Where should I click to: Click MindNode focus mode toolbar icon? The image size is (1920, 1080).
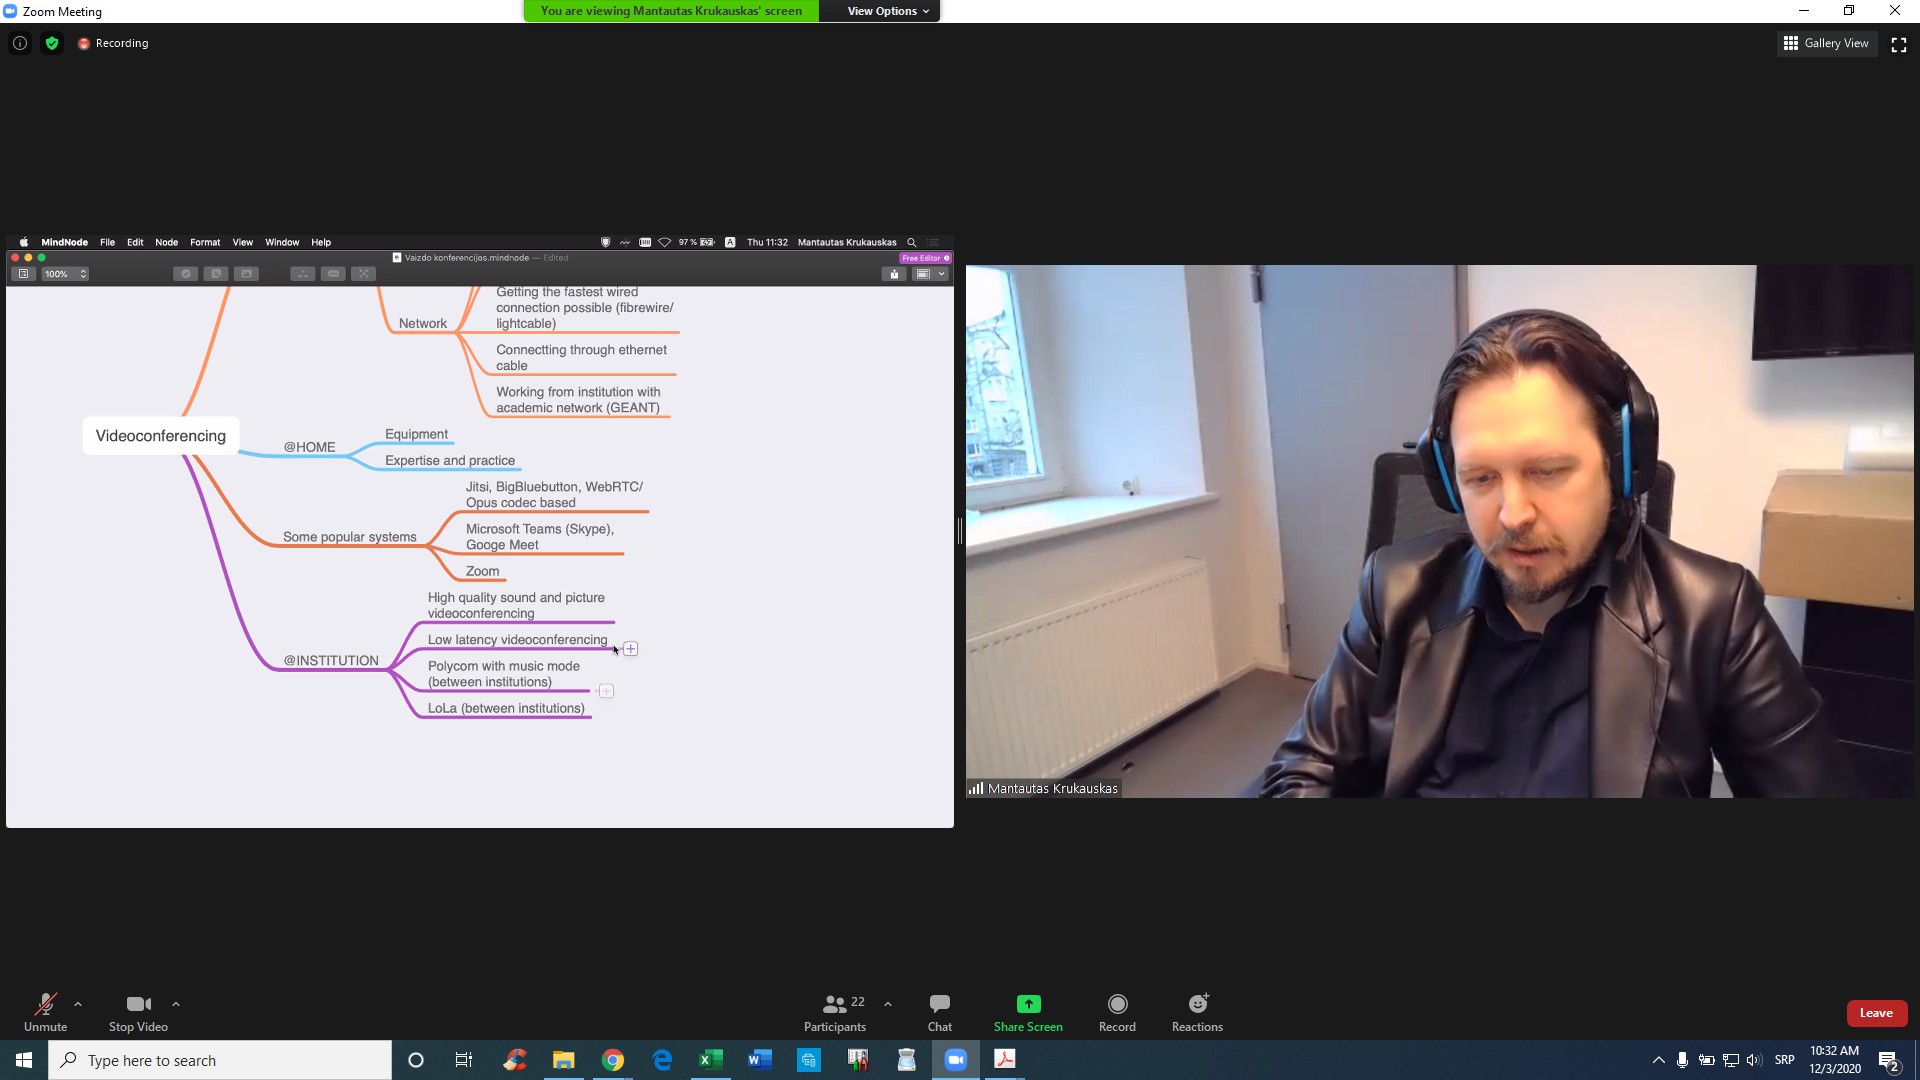click(364, 274)
